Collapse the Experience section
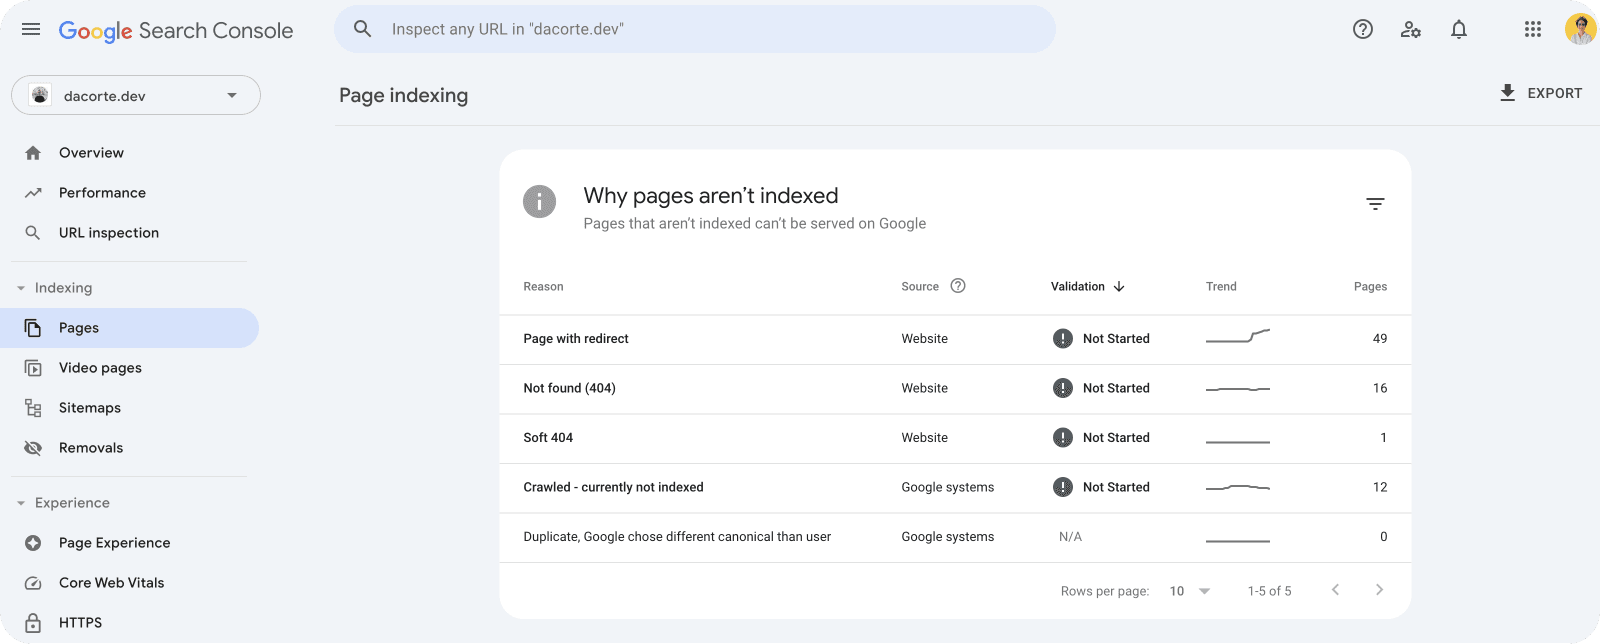 [21, 503]
